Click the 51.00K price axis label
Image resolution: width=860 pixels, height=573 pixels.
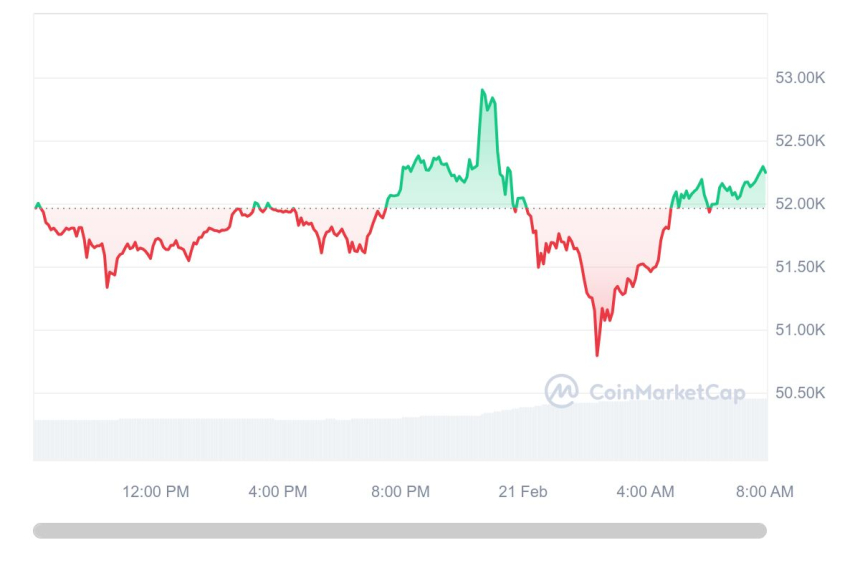pyautogui.click(x=800, y=330)
